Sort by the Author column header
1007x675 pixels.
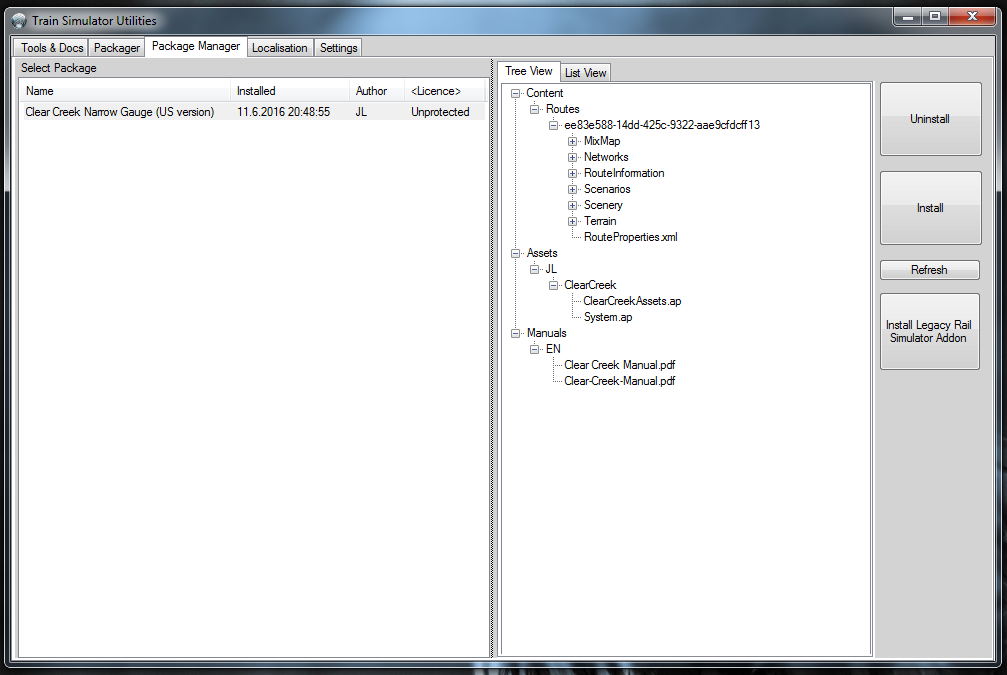pyautogui.click(x=377, y=91)
